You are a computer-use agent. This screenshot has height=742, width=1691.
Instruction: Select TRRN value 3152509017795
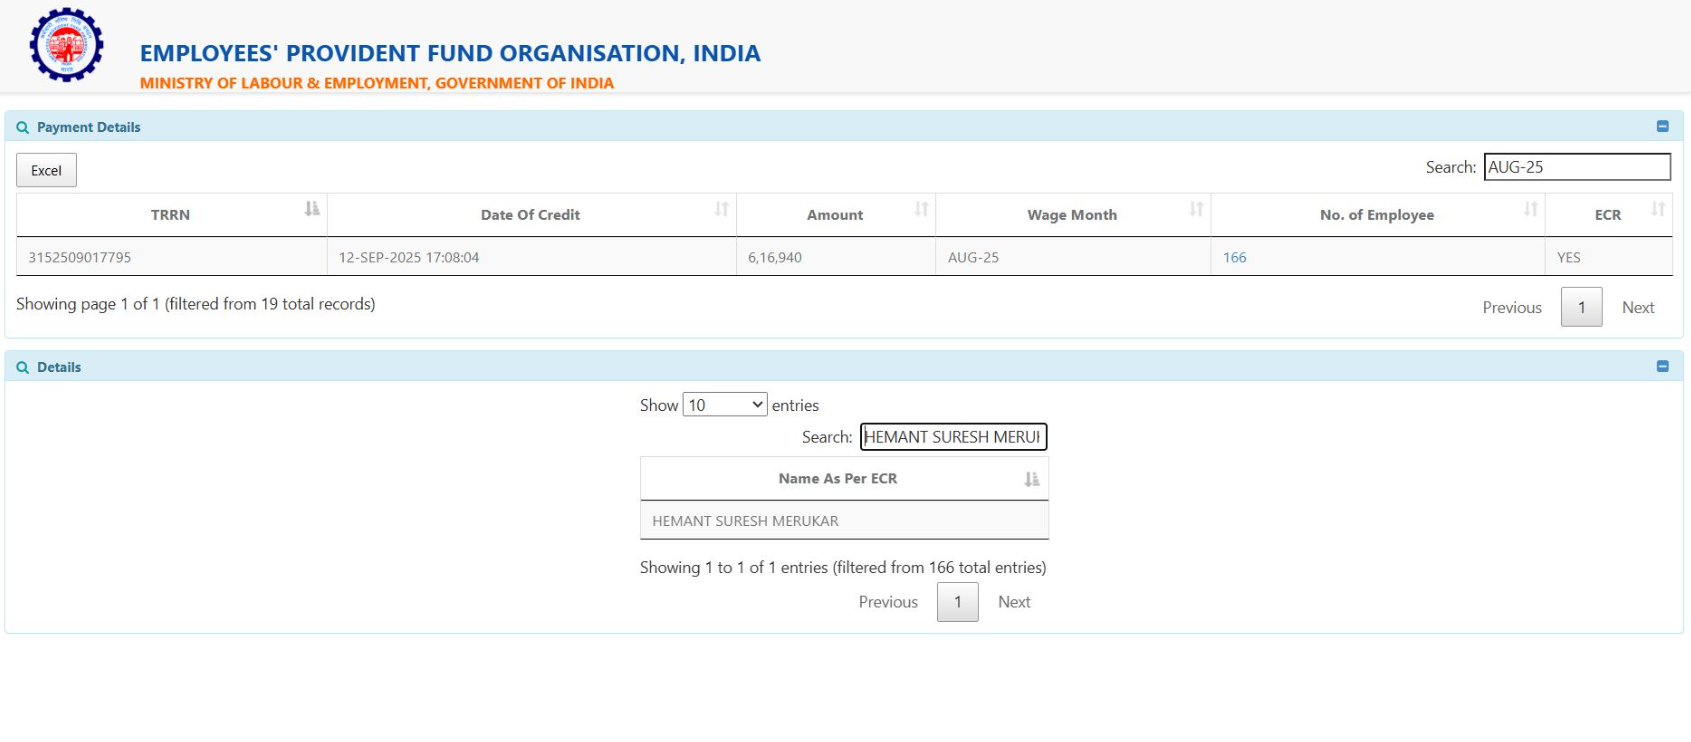click(80, 257)
